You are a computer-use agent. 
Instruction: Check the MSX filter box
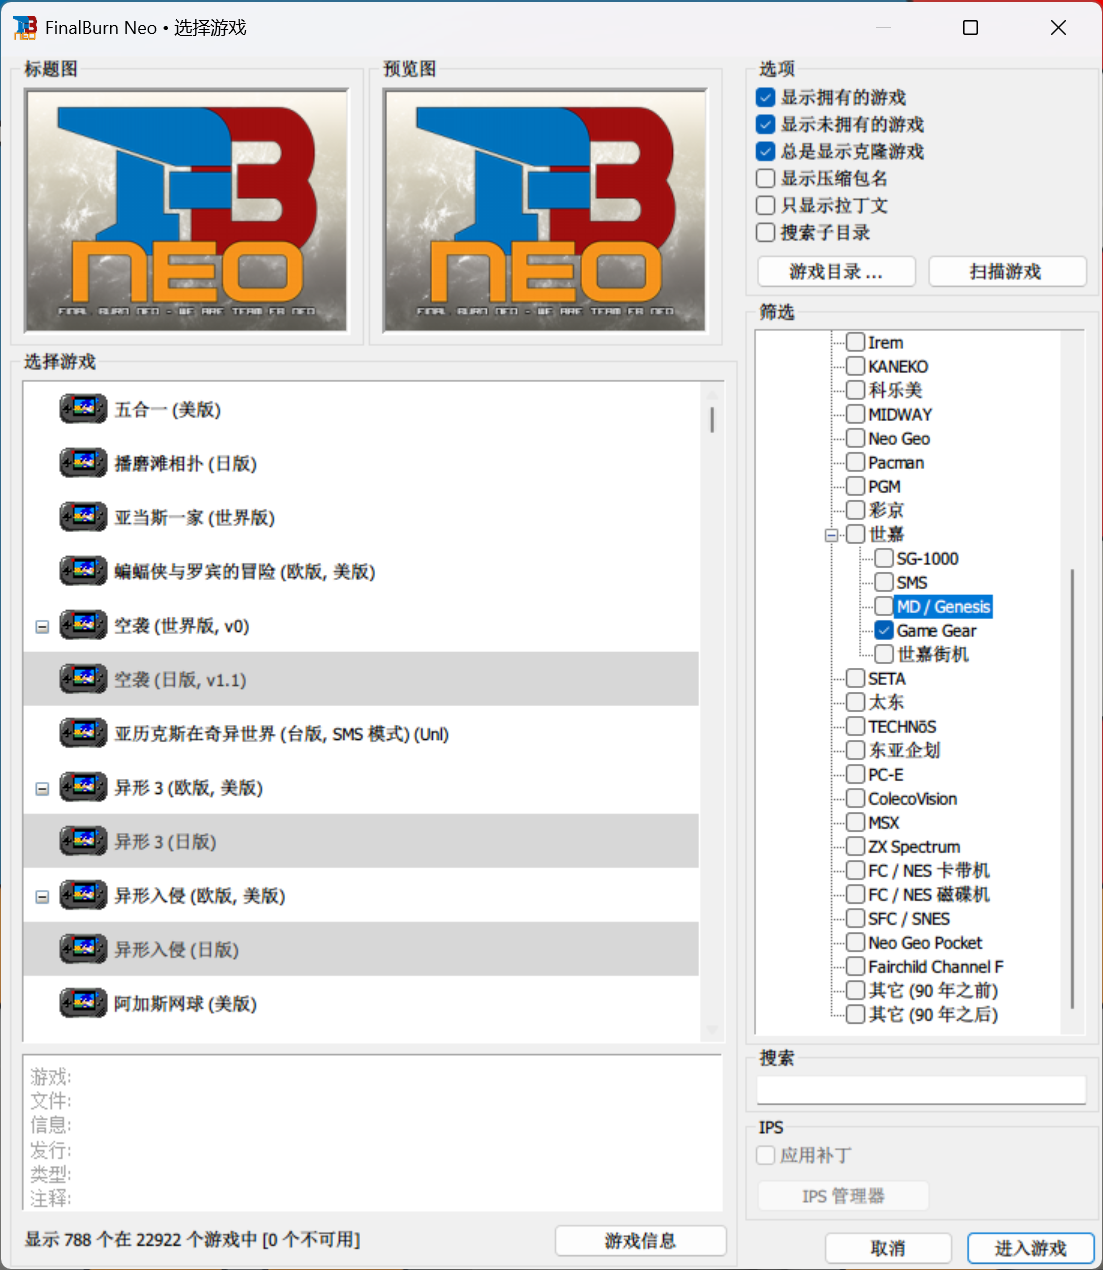tap(856, 822)
